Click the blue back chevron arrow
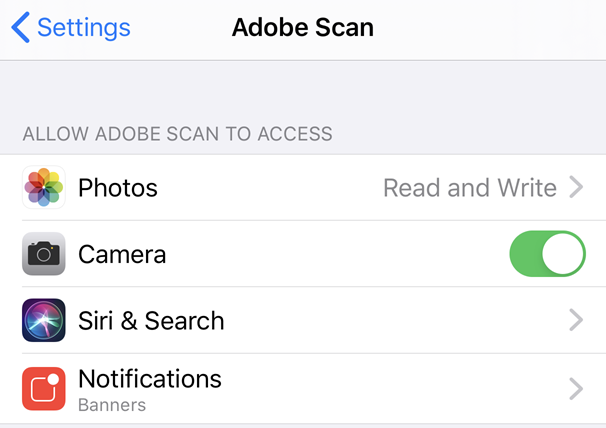The width and height of the screenshot is (606, 428). [x=21, y=27]
